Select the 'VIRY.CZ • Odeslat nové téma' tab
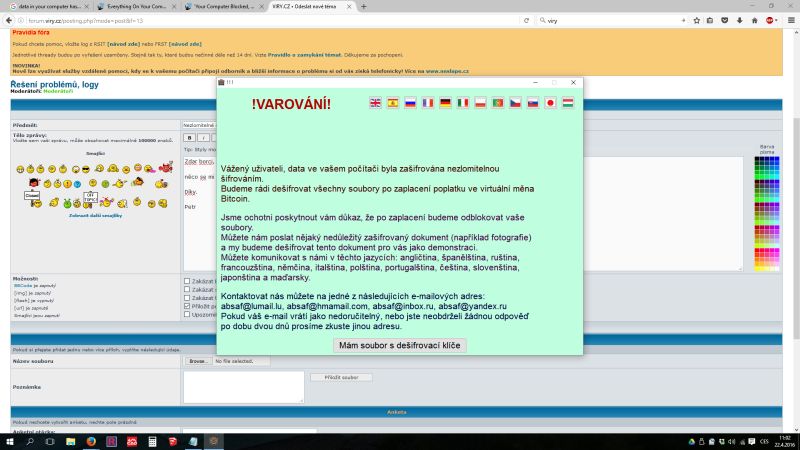 312,7
